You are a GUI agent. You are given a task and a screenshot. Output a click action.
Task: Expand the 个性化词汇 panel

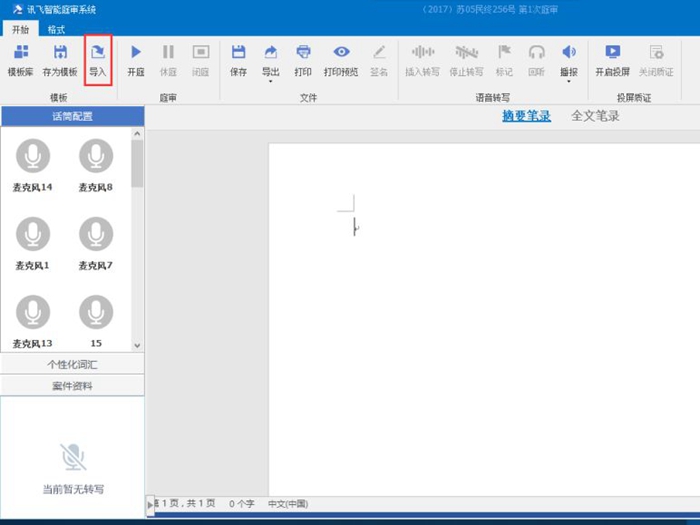72,364
